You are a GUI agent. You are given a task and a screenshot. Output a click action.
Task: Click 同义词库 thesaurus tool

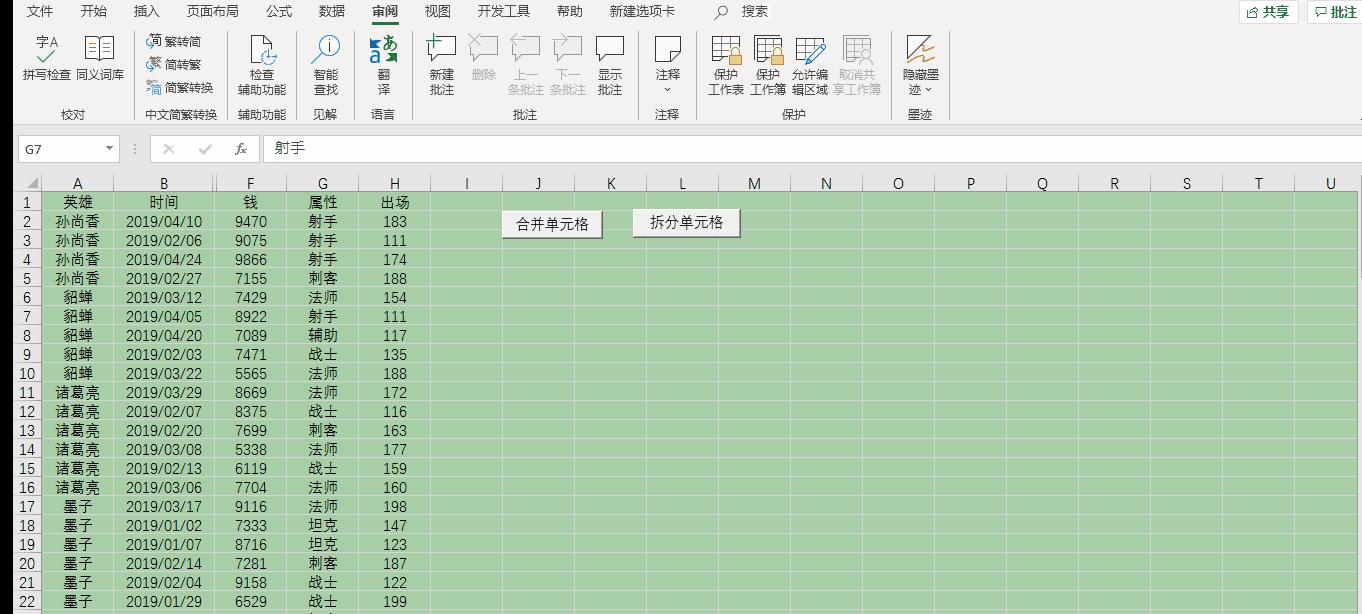tap(99, 58)
